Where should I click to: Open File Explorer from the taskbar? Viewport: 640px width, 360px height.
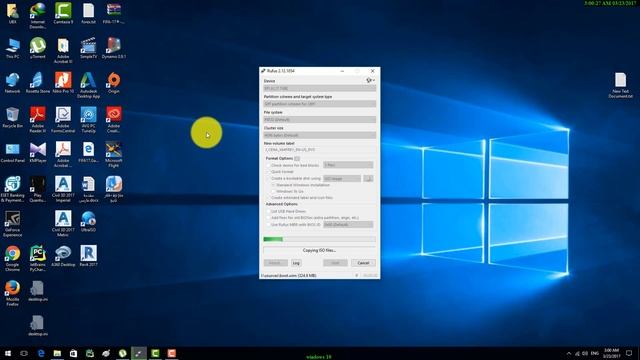tap(57, 353)
